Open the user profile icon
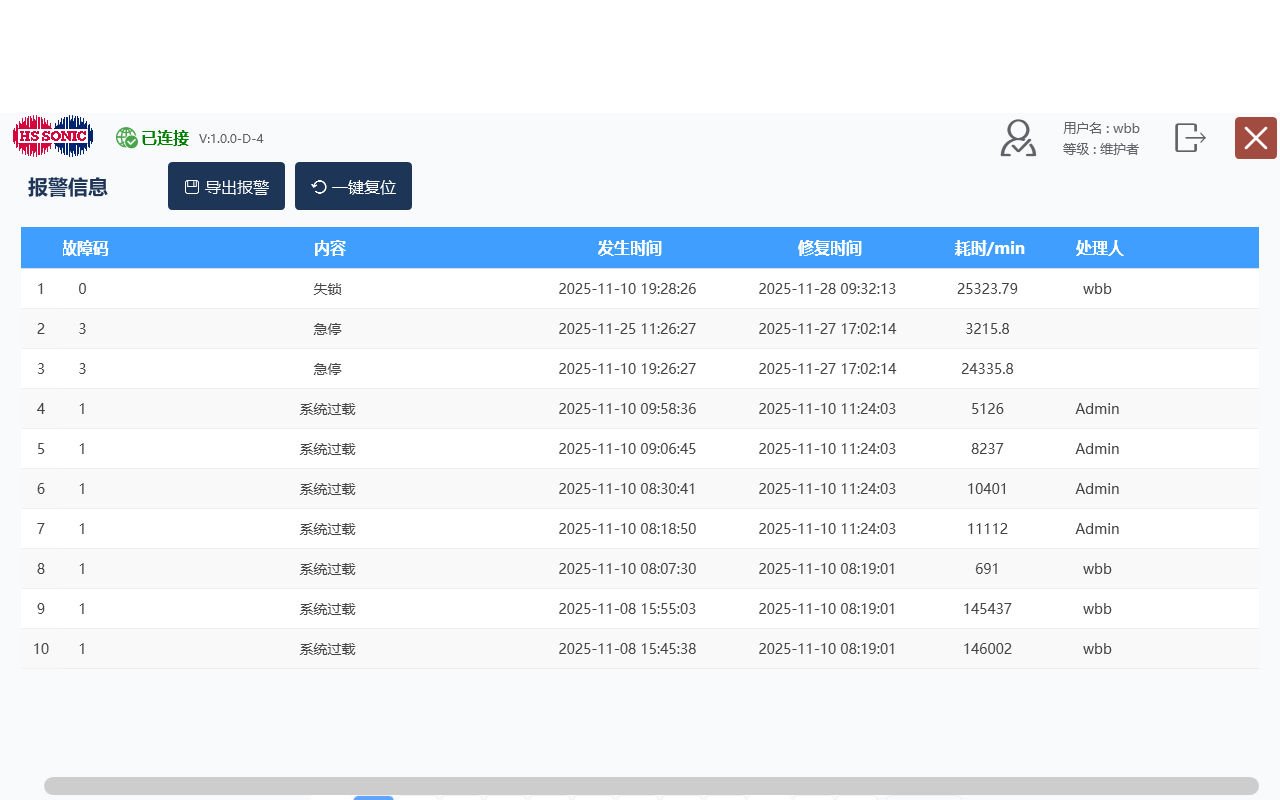Screen dimensions: 1280x800 coord(1018,138)
